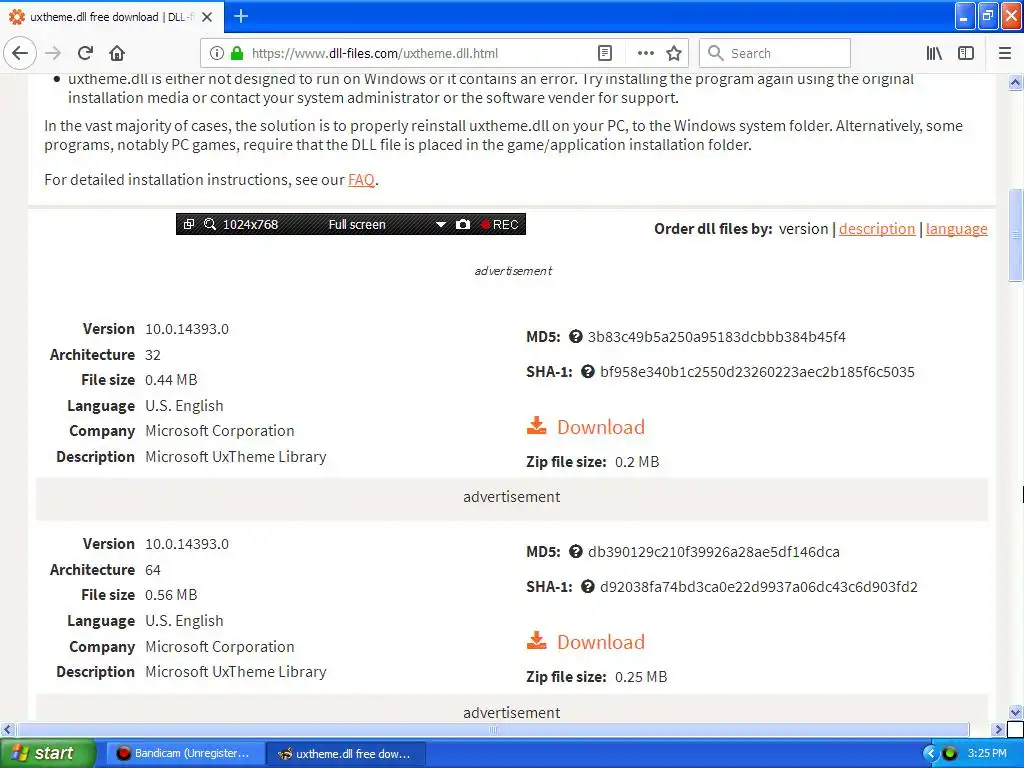
Task: Bookmark this page with the star
Action: 674,54
